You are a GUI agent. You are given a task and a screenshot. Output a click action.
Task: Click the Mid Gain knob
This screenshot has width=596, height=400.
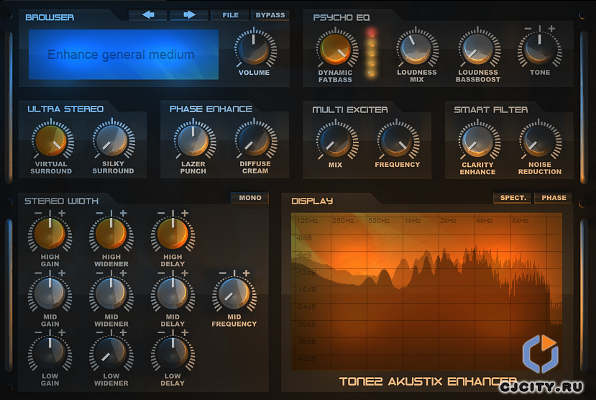(x=50, y=293)
